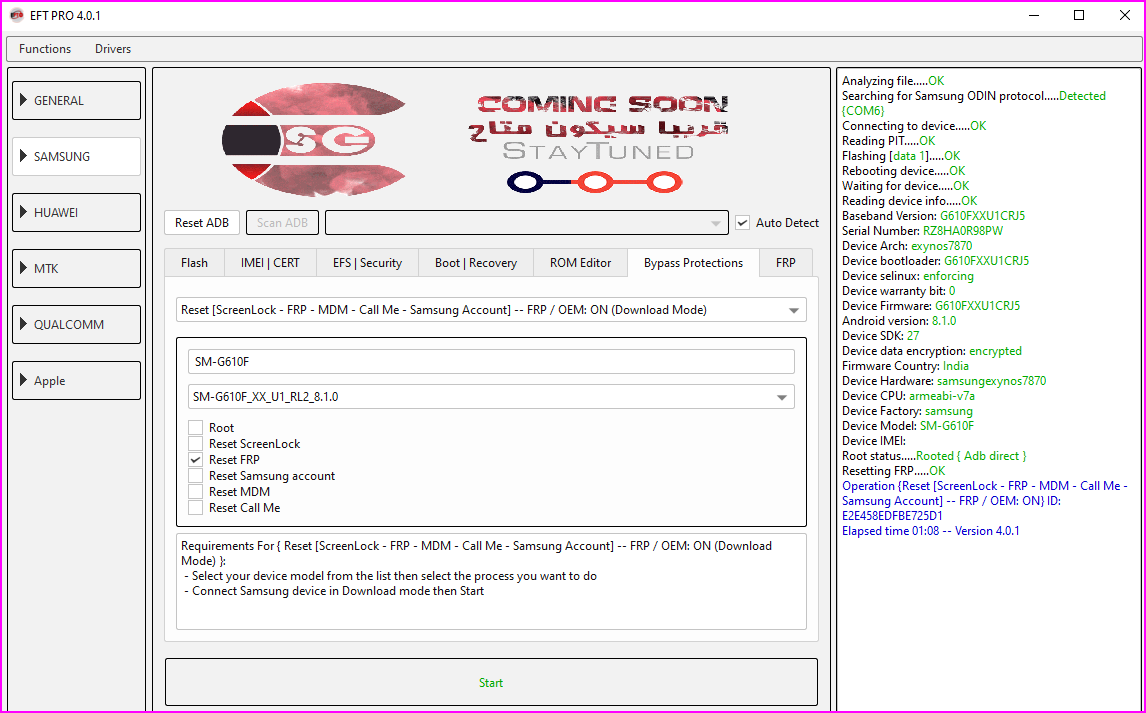Viewport: 1146px width, 713px height.
Task: Open the Functions menu
Action: click(x=45, y=49)
